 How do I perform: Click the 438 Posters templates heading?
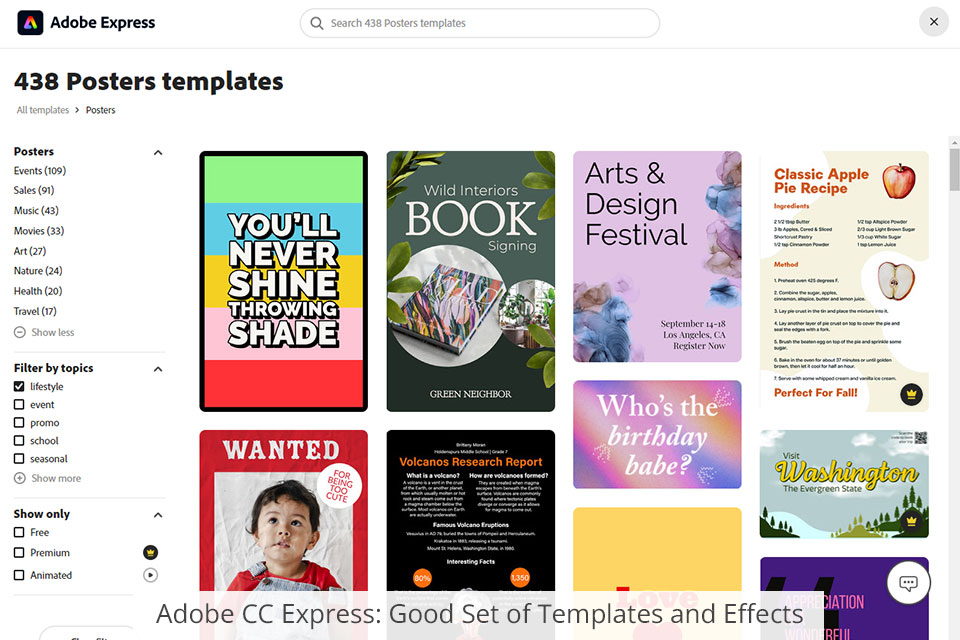point(149,81)
